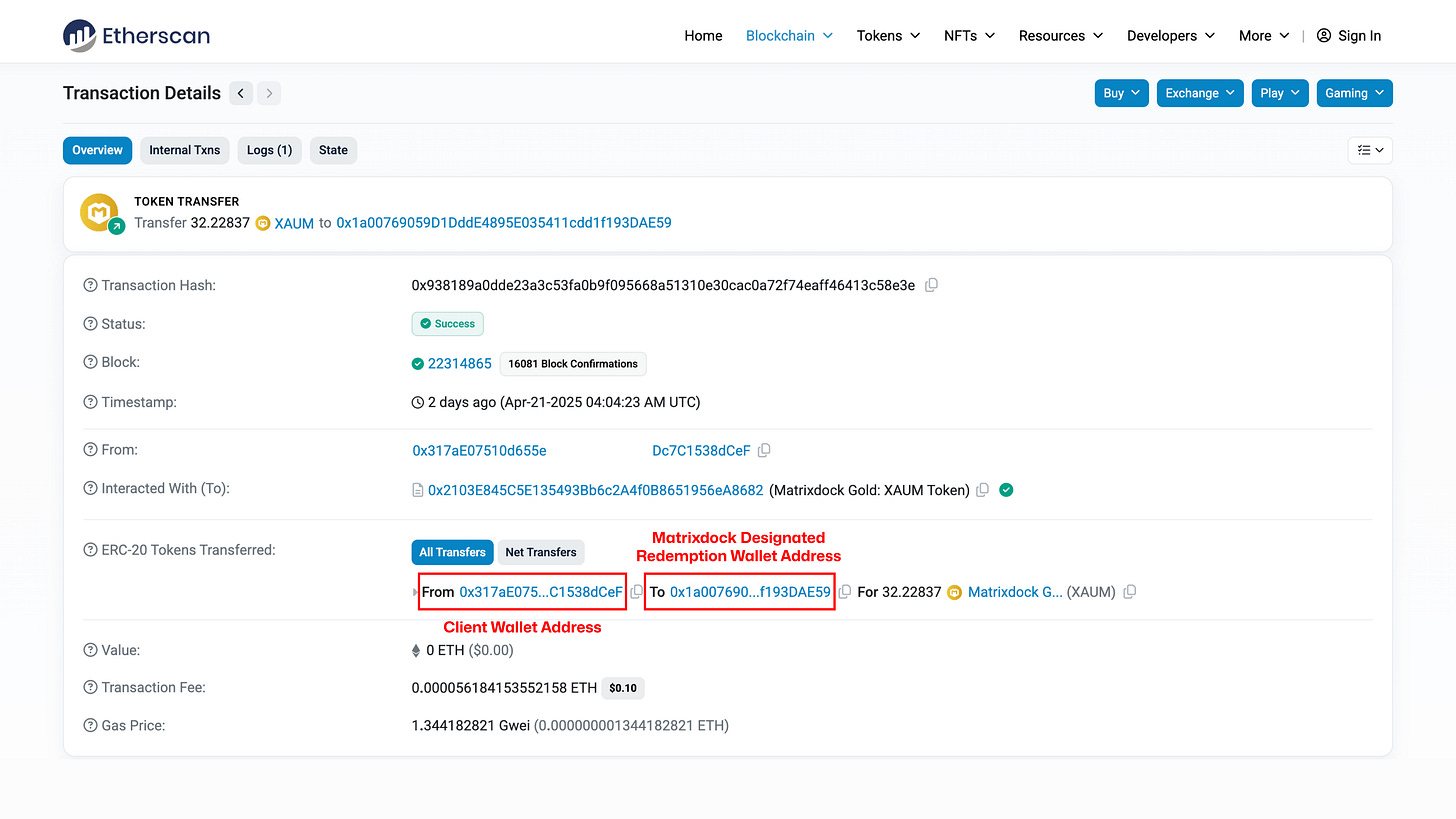Select the Net Transfers toggle

[x=541, y=552]
